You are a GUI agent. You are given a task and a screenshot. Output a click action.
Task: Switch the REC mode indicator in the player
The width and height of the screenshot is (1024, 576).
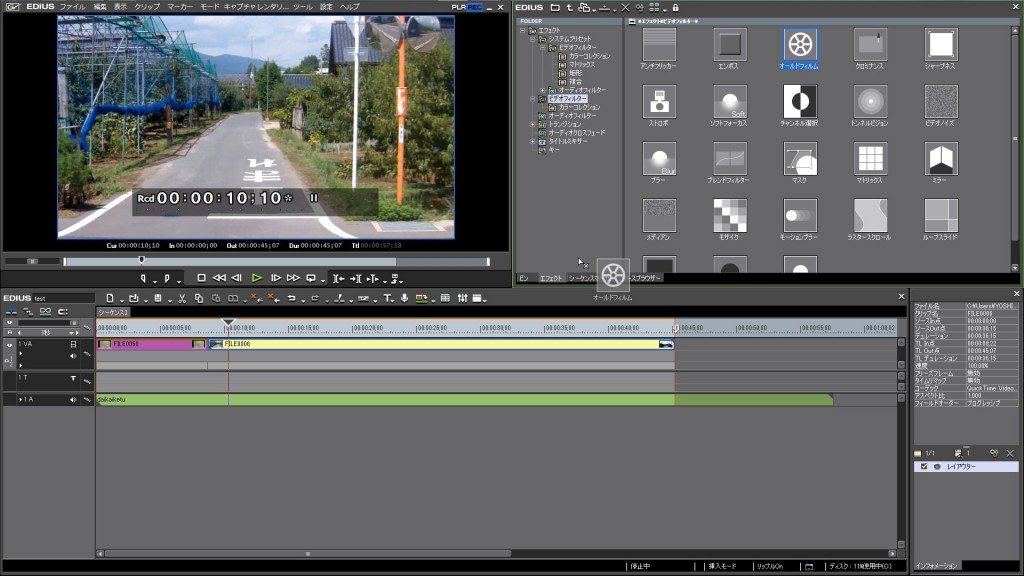[475, 7]
